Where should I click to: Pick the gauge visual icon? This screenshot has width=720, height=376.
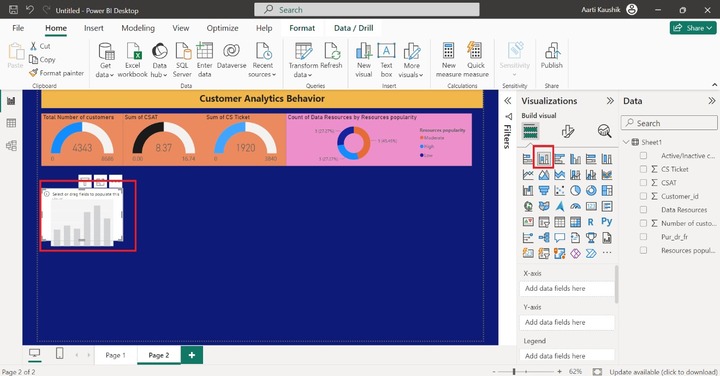pyautogui.click(x=575, y=207)
